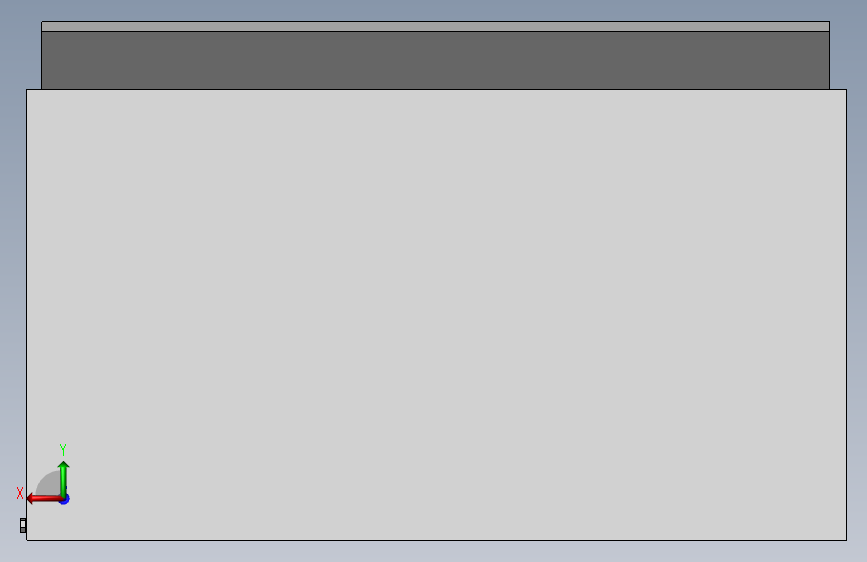This screenshot has height=562, width=867.
Task: Select the left edge of the front face
Action: 27,315
